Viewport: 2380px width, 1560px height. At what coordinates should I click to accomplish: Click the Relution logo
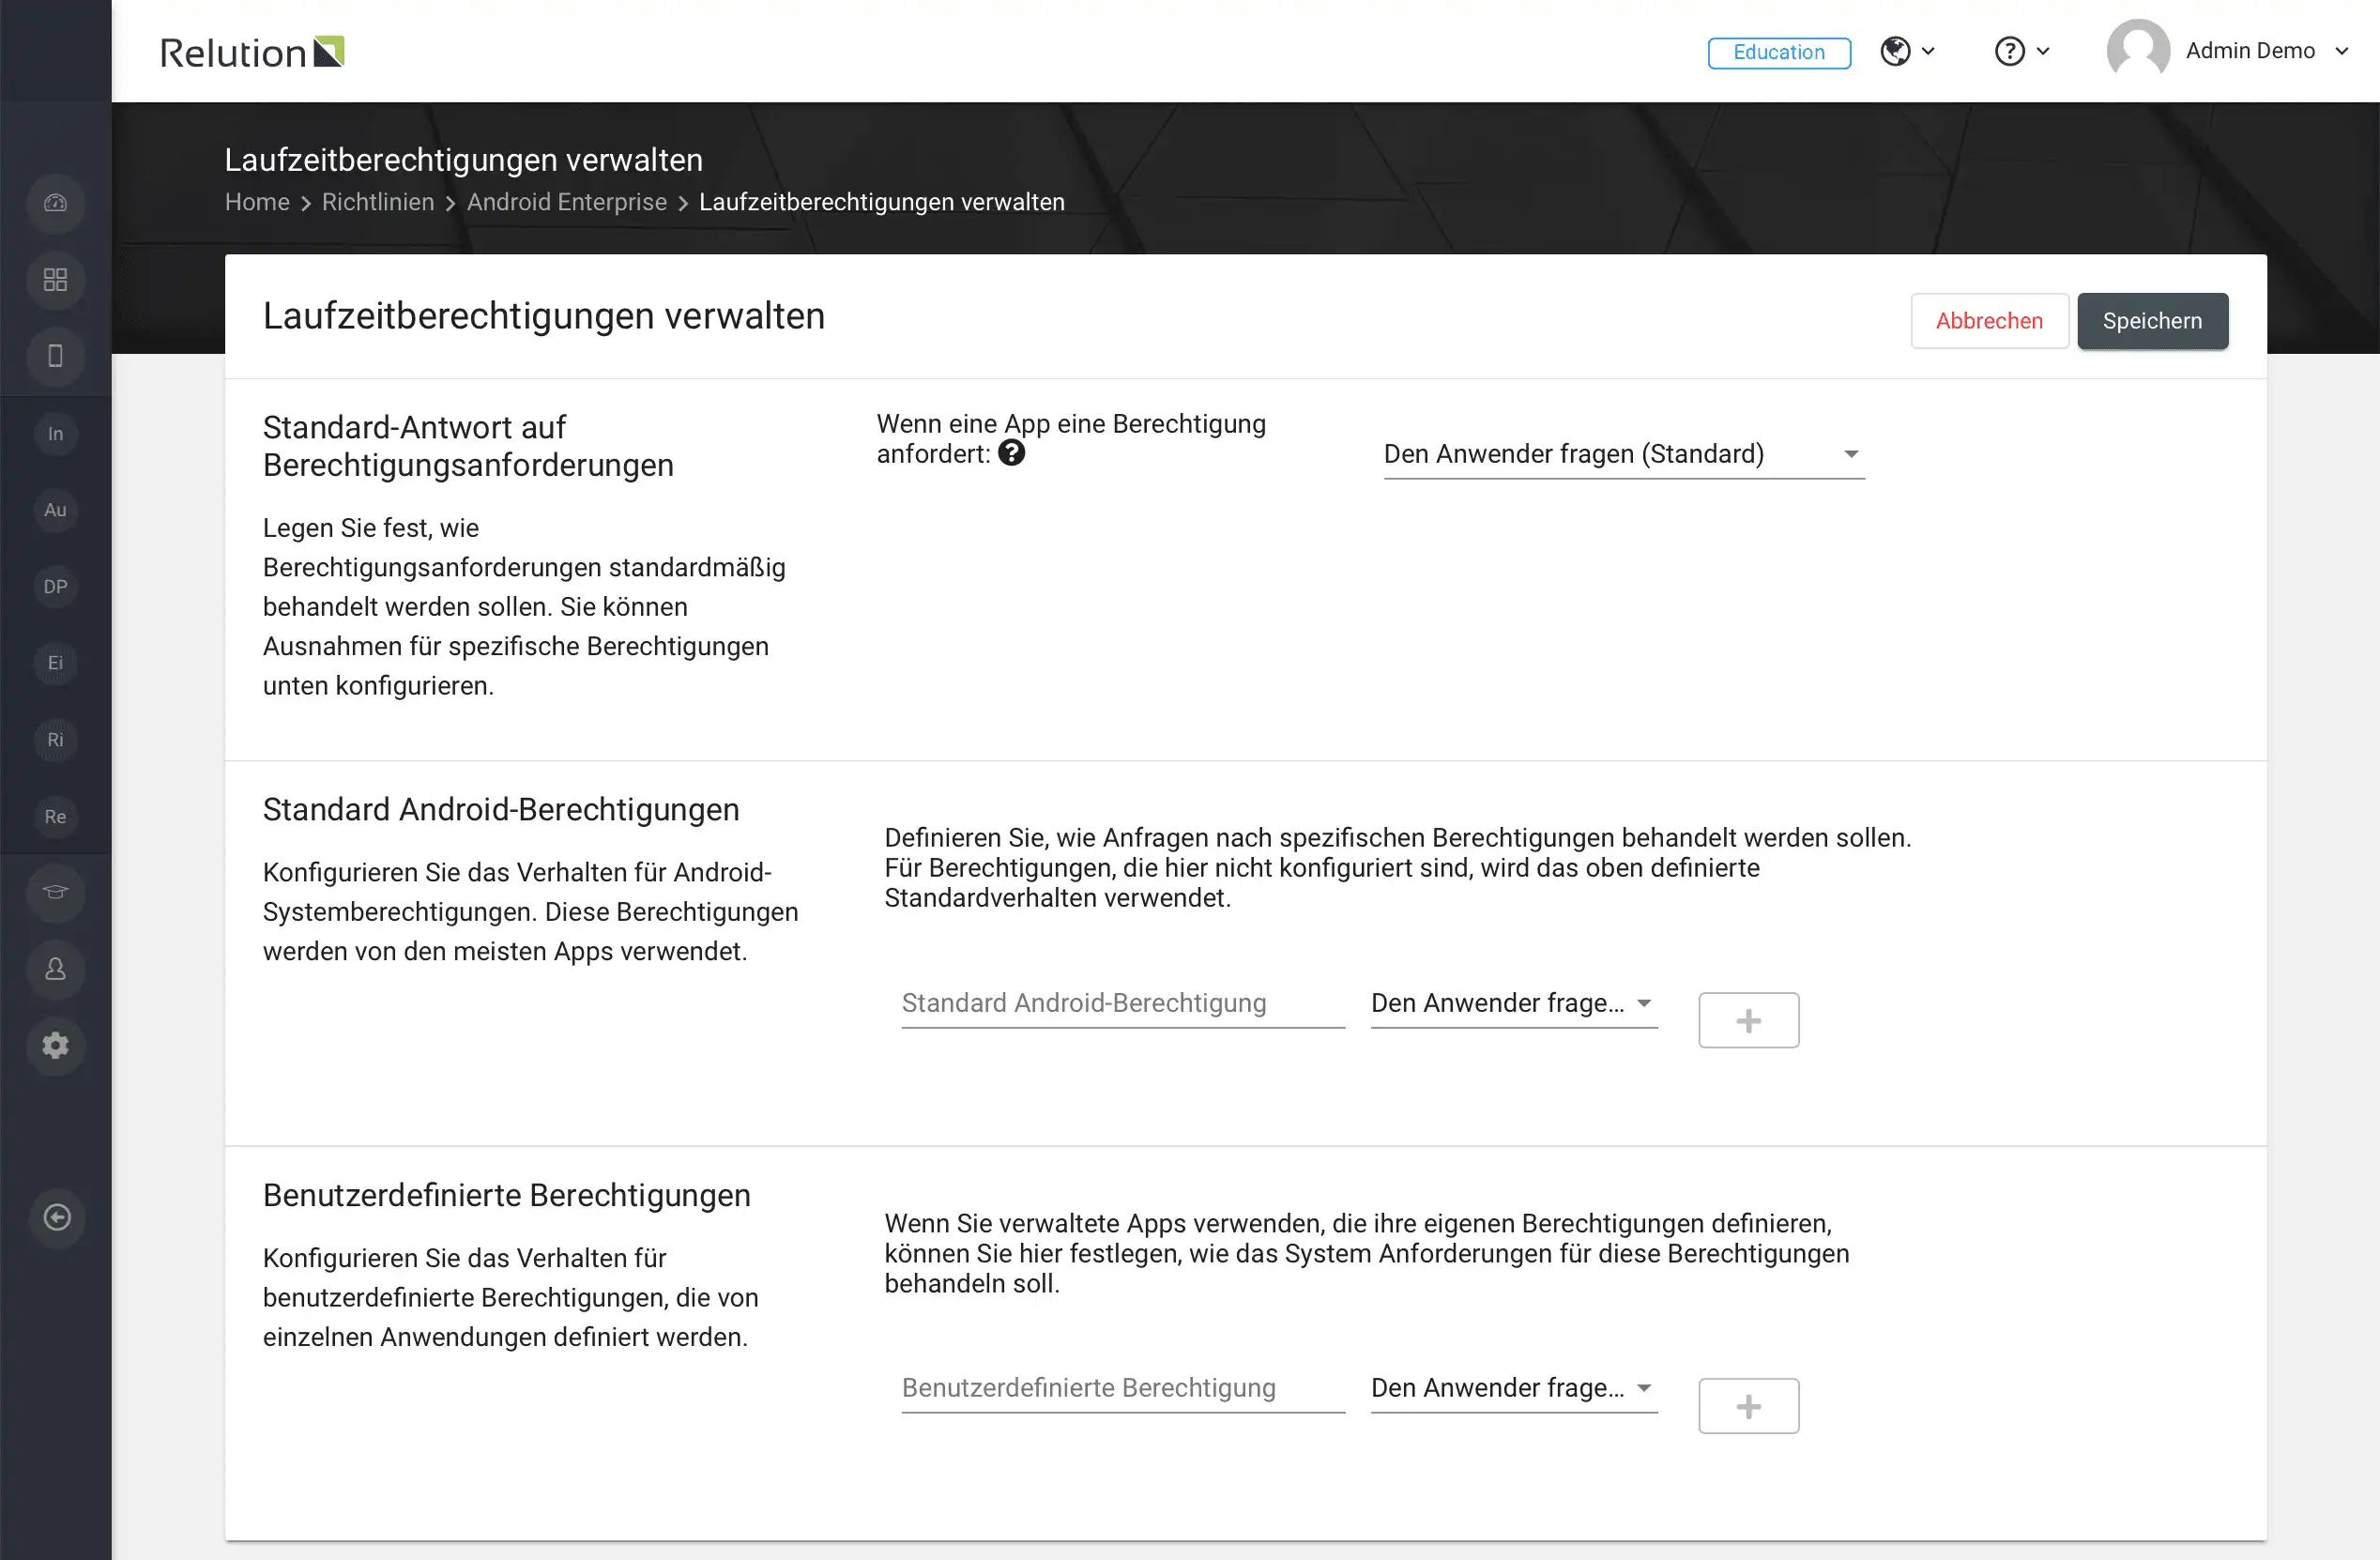(x=252, y=52)
